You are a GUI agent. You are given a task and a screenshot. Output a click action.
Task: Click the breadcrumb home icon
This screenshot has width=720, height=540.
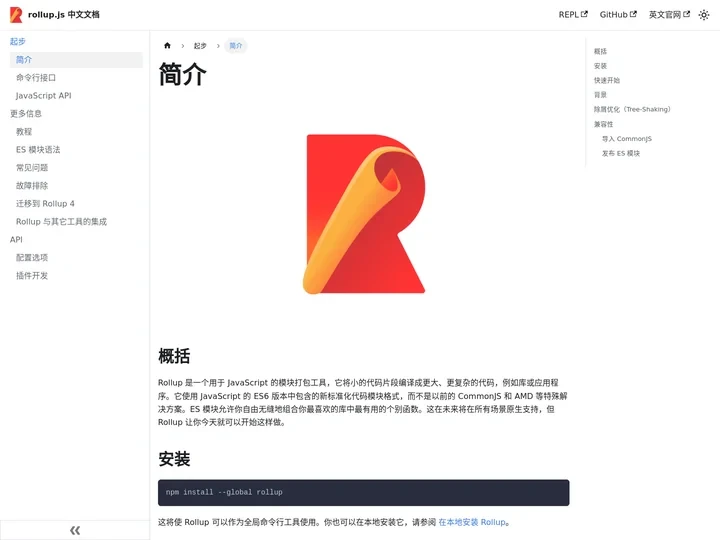[167, 45]
